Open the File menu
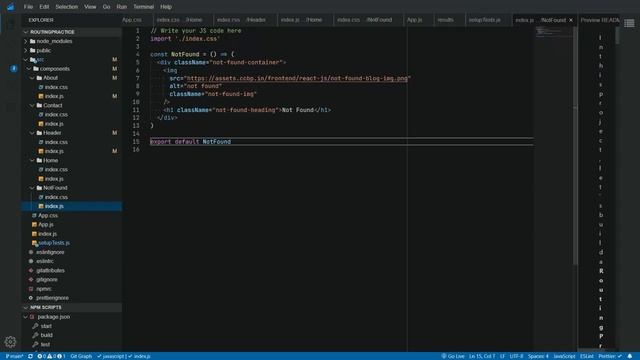 click(28, 7)
